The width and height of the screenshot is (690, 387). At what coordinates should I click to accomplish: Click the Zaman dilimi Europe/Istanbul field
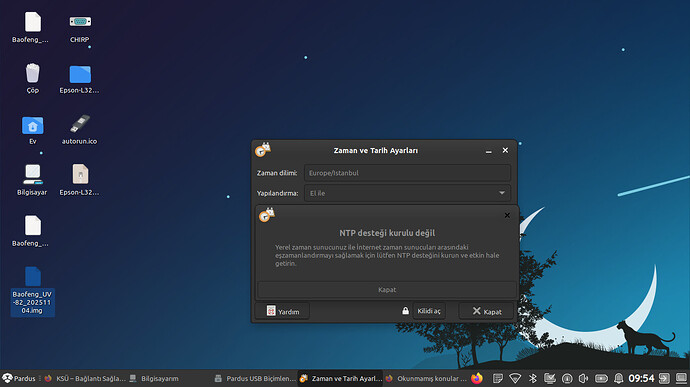click(x=407, y=173)
